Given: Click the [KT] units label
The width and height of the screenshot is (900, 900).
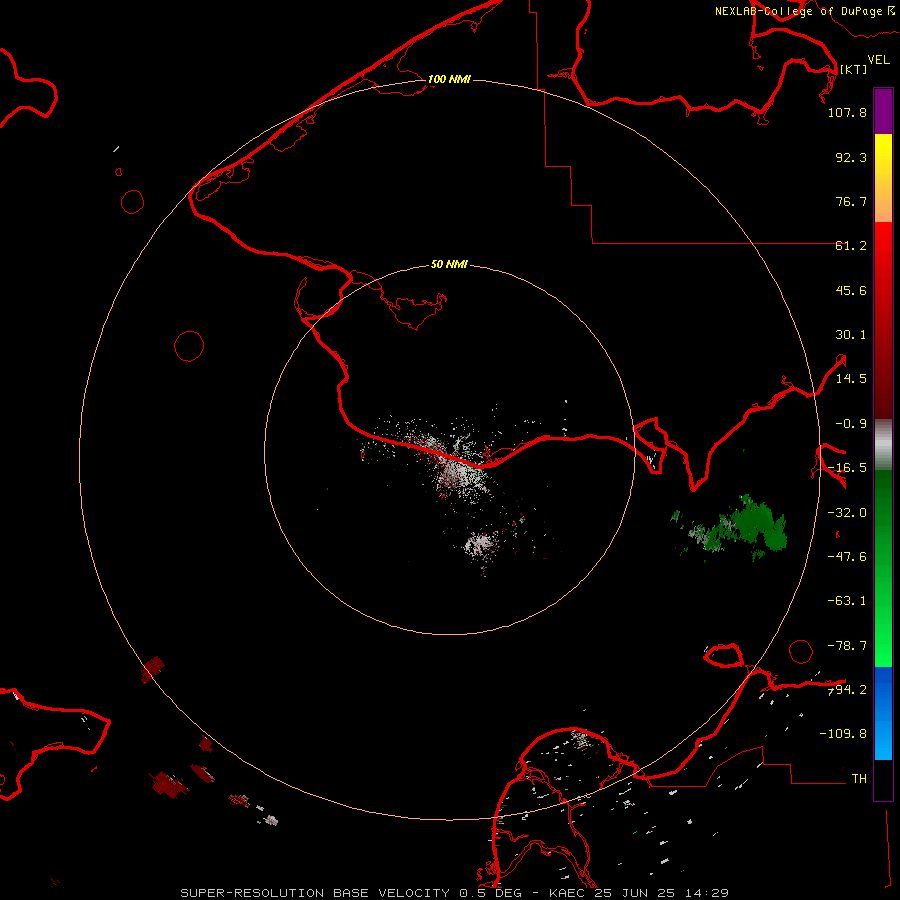Looking at the screenshot, I should [x=853, y=69].
